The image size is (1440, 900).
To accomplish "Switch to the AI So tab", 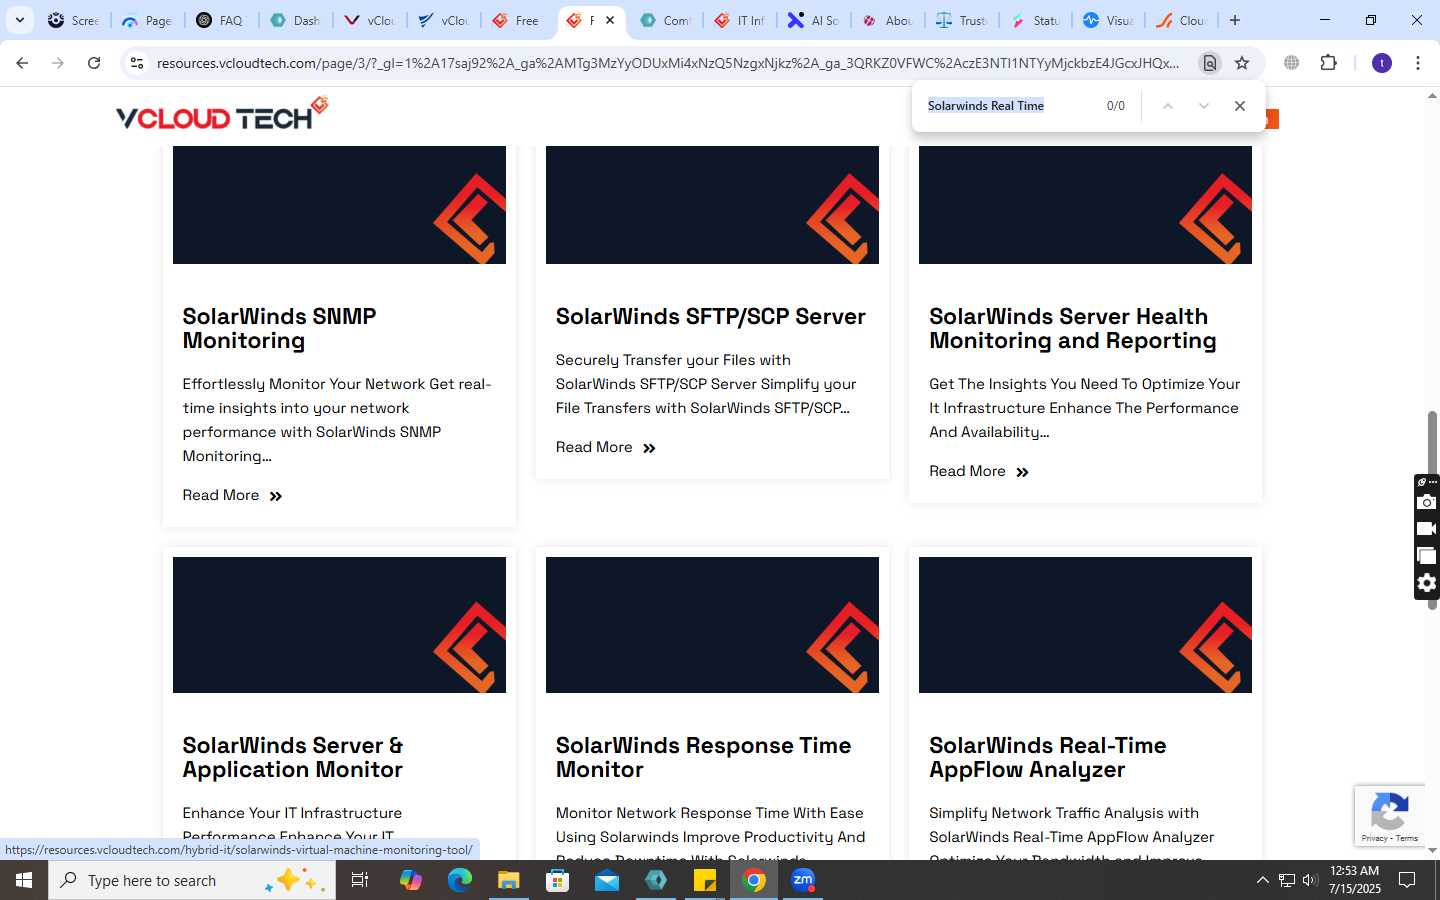I will tap(813, 20).
